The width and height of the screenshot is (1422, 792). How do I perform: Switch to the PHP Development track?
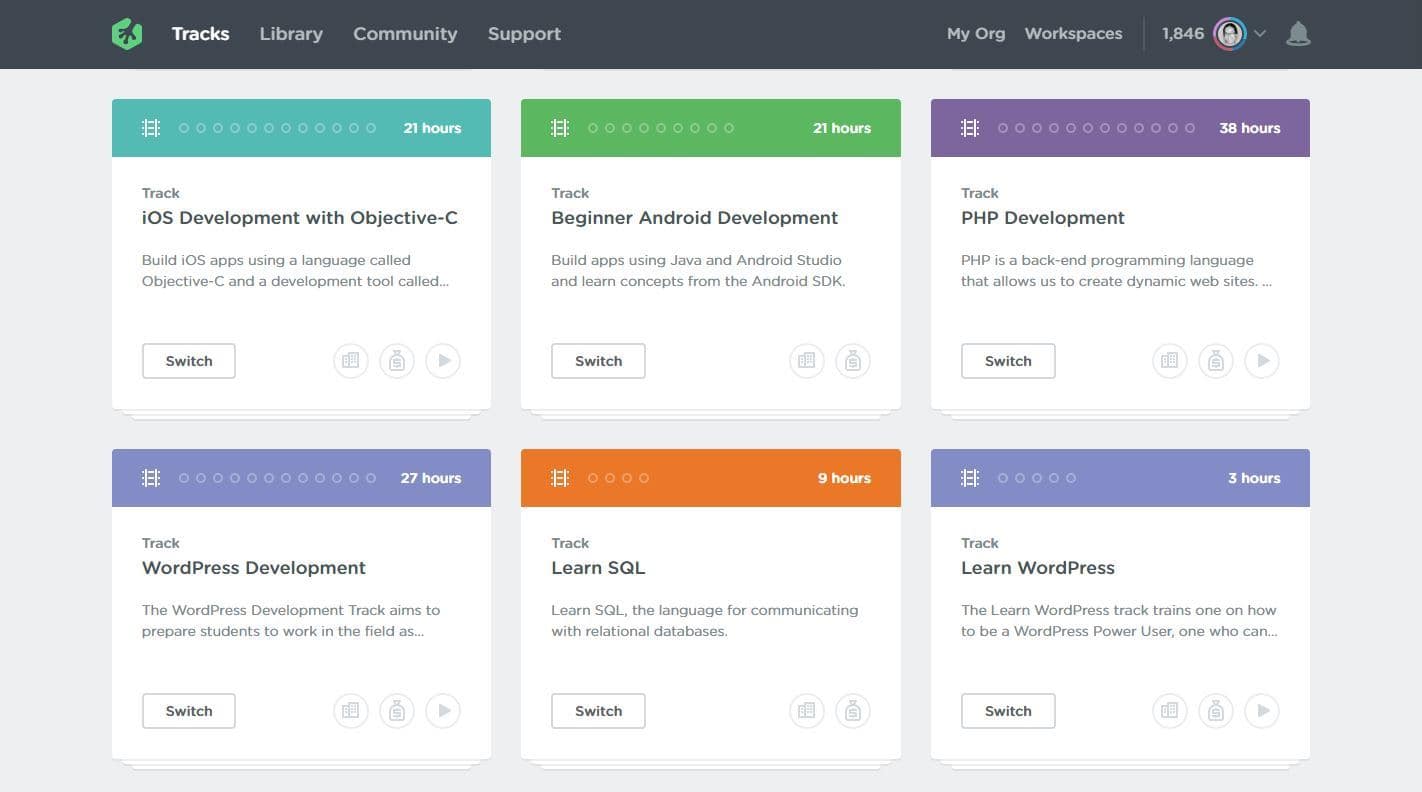(x=1008, y=361)
